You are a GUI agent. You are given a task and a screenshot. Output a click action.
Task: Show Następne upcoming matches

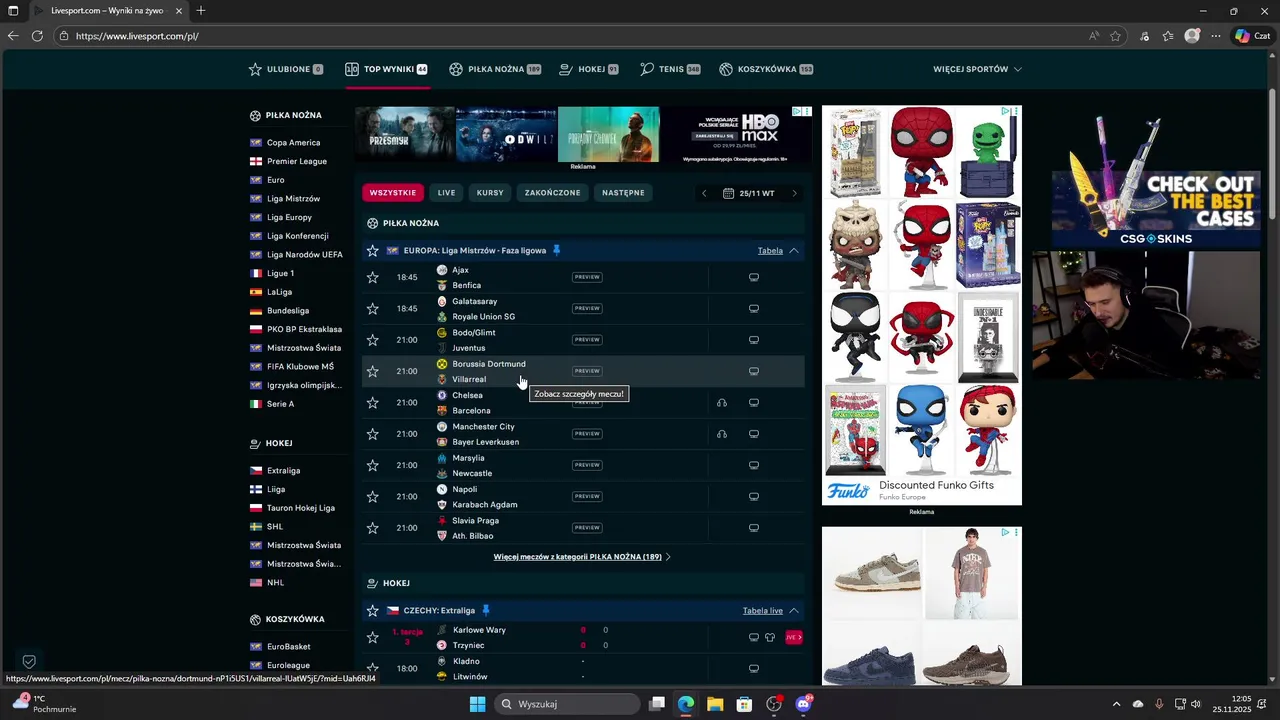[624, 193]
